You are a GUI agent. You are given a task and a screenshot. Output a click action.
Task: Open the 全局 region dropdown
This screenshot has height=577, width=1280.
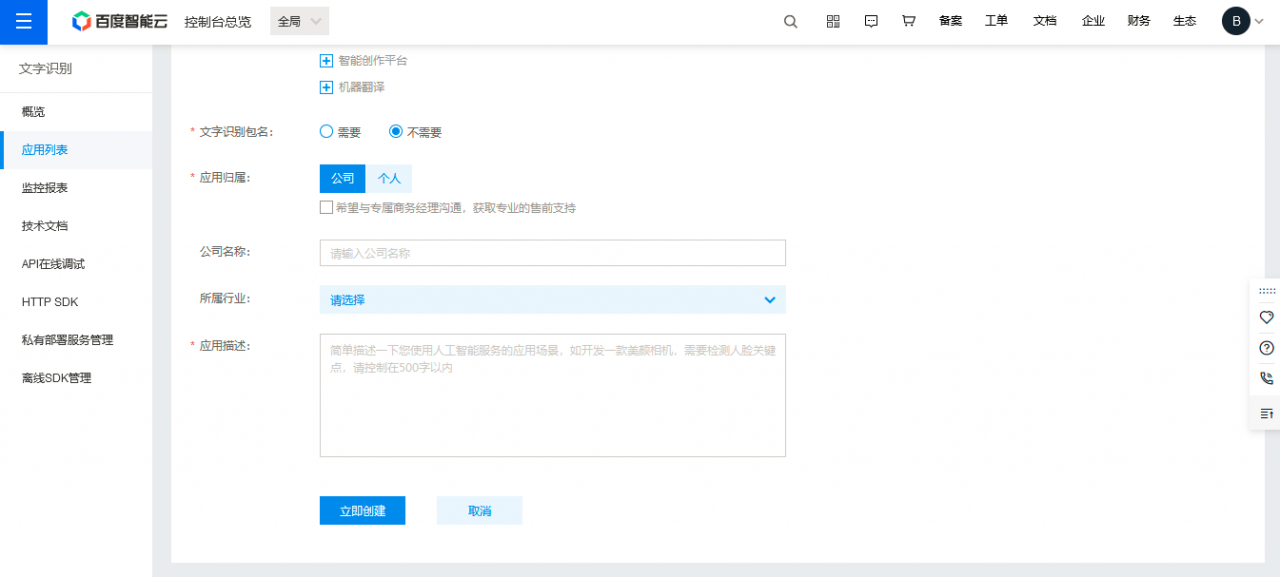click(x=297, y=20)
